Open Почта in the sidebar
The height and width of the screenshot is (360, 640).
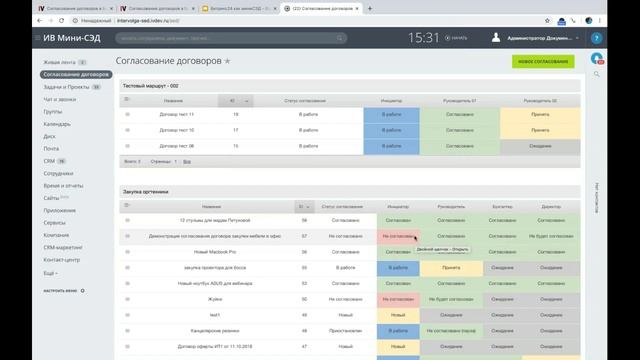point(51,149)
